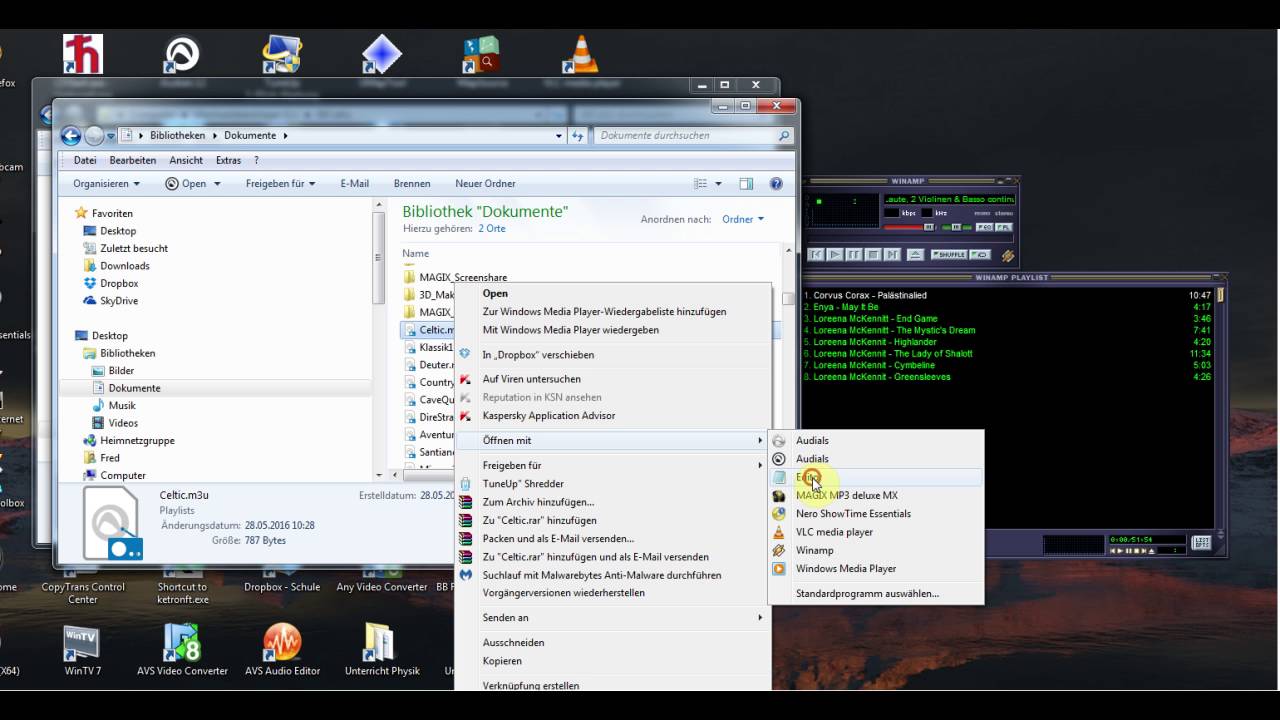The image size is (1280, 720).
Task: Click the Explorer back navigation arrow
Action: click(x=70, y=136)
